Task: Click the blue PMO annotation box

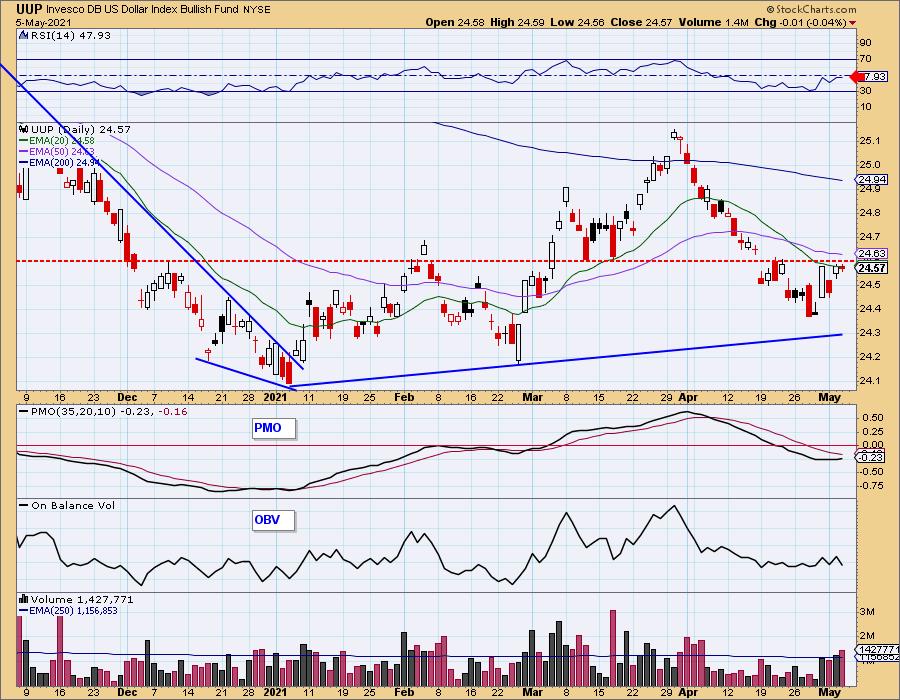Action: (274, 429)
